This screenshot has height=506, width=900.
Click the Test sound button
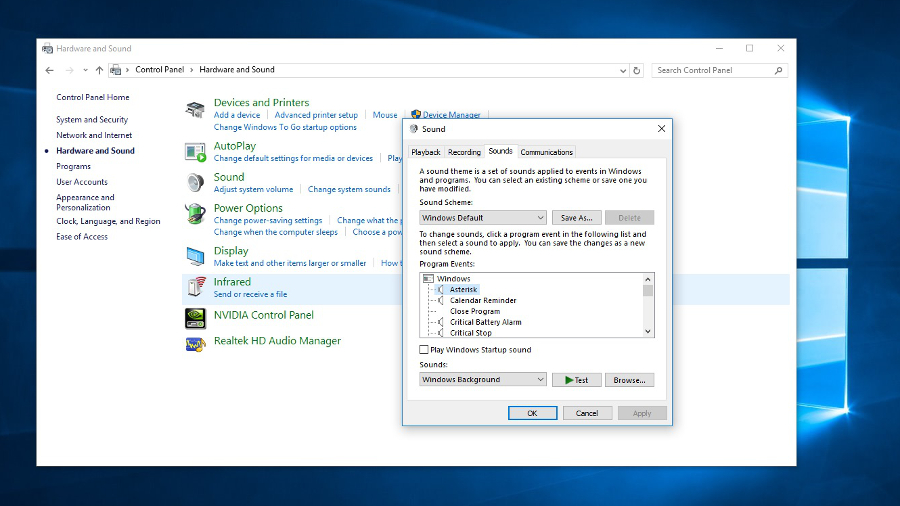pyautogui.click(x=576, y=380)
